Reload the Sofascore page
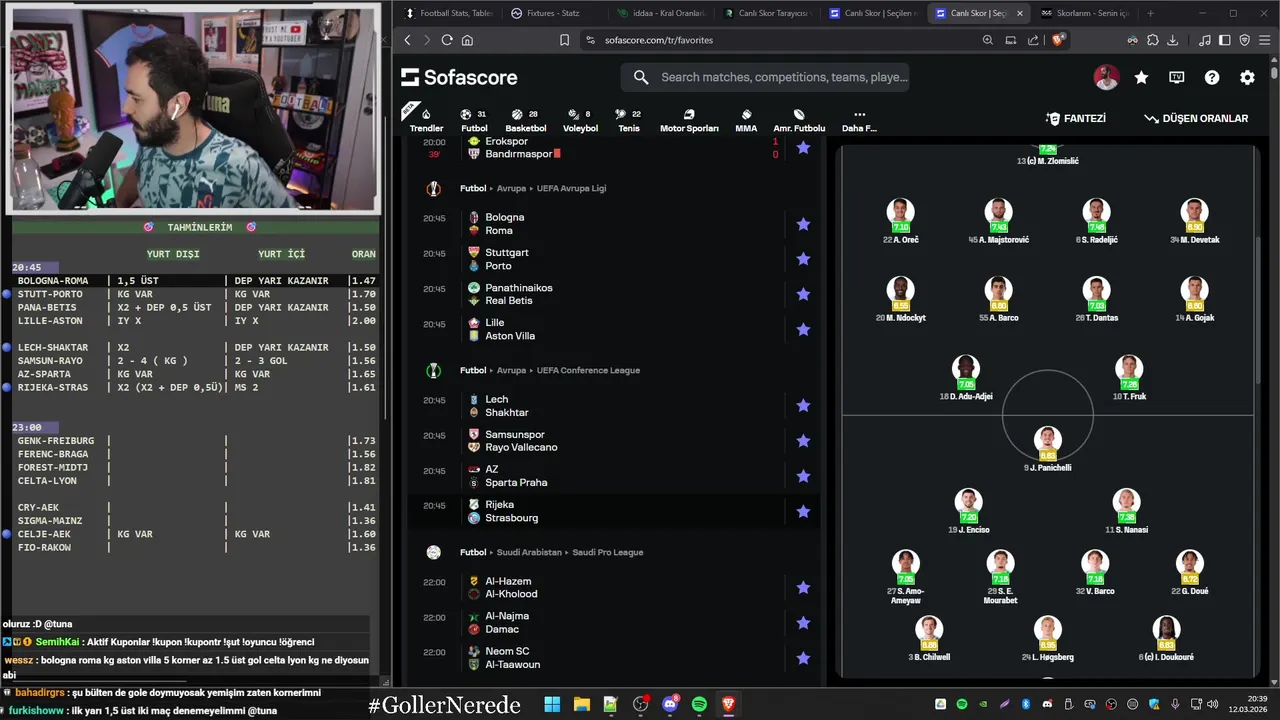Screen dimensions: 1280x720 pos(447,40)
